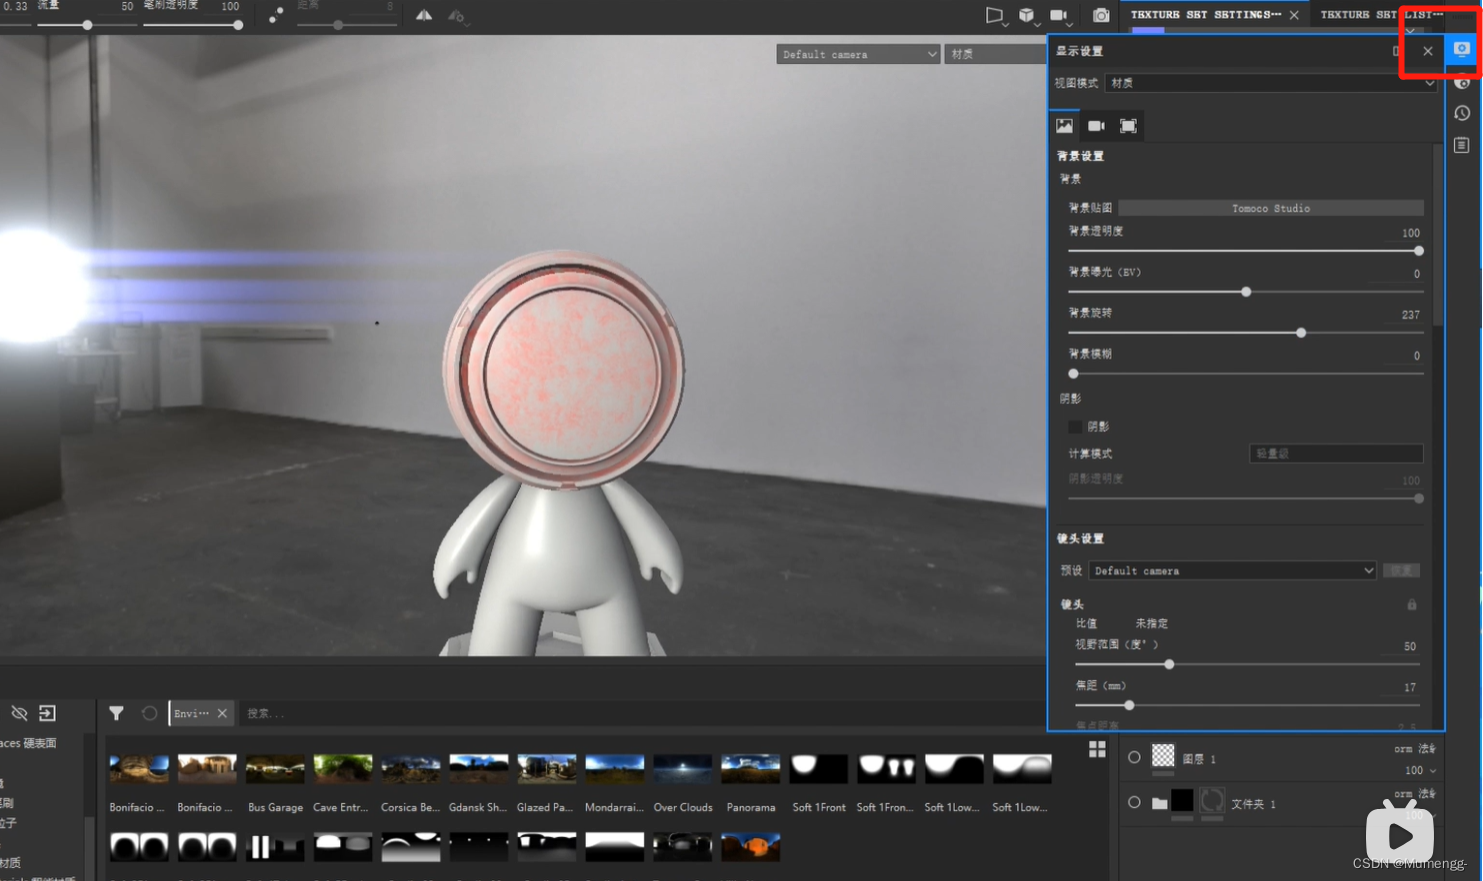This screenshot has height=881, width=1483.
Task: Toggle the blue display settings sidebar icon
Action: 1462,49
